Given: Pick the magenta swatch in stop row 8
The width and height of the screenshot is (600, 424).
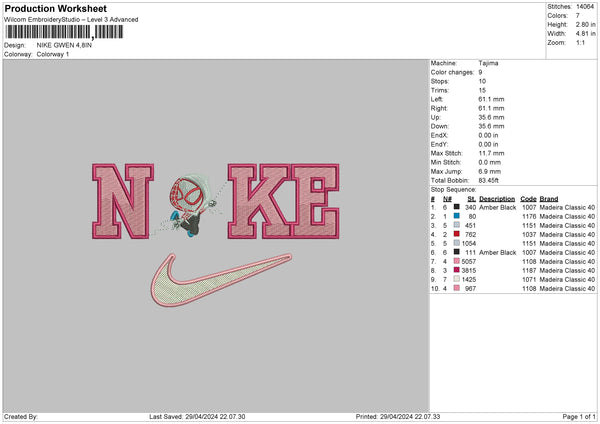Looking at the screenshot, I should 457,270.
